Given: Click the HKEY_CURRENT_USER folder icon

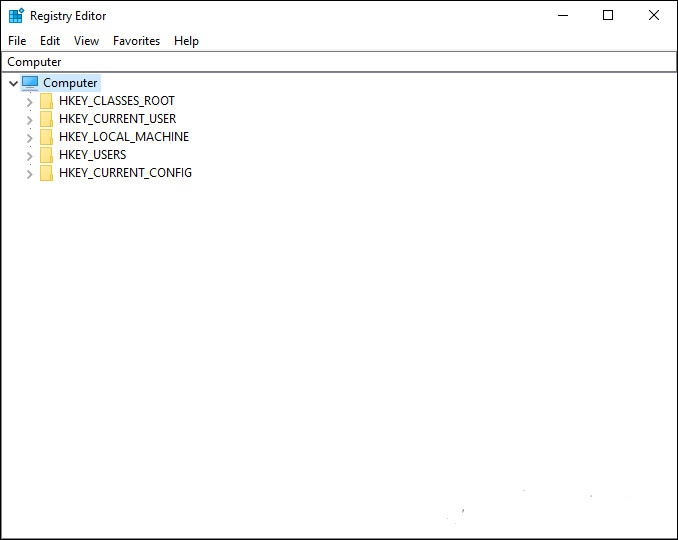Looking at the screenshot, I should pos(46,119).
